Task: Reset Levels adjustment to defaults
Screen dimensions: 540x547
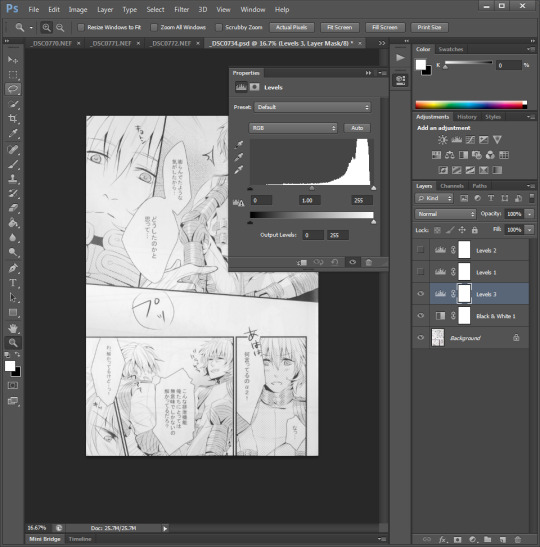Action: (x=335, y=262)
